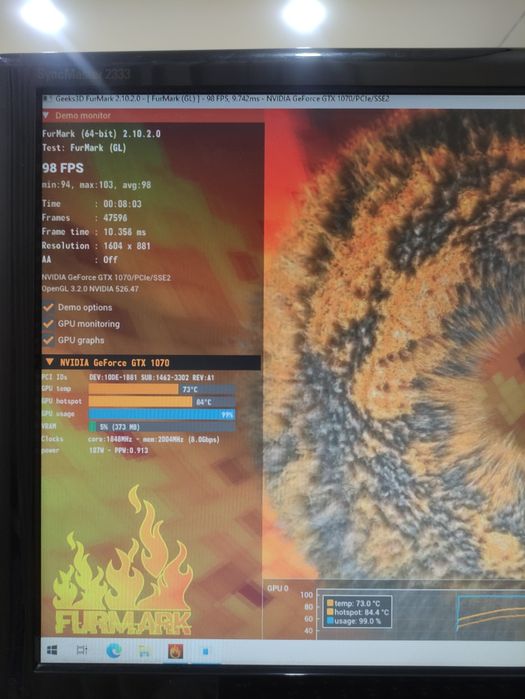Click the FurMark window title bar

[x=283, y=99]
